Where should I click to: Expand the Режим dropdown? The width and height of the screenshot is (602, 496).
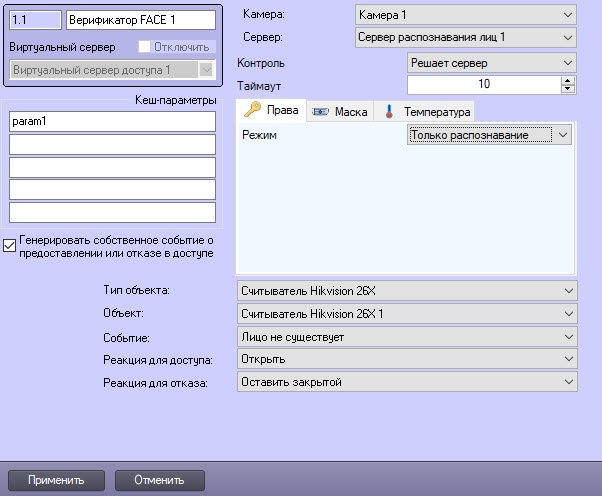point(490,135)
